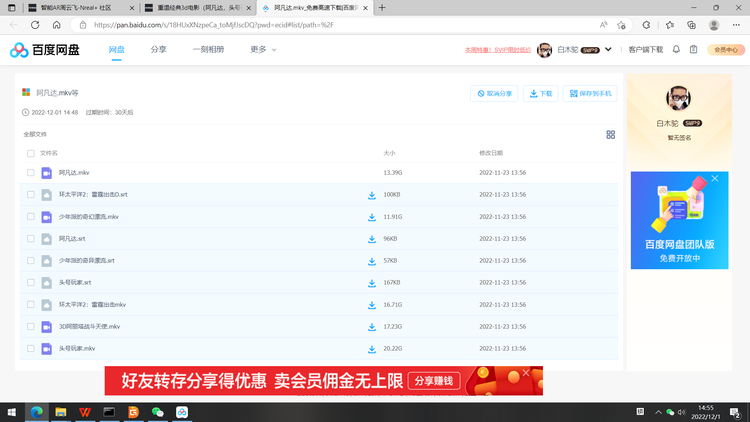Open the browser collections icon

691,25
